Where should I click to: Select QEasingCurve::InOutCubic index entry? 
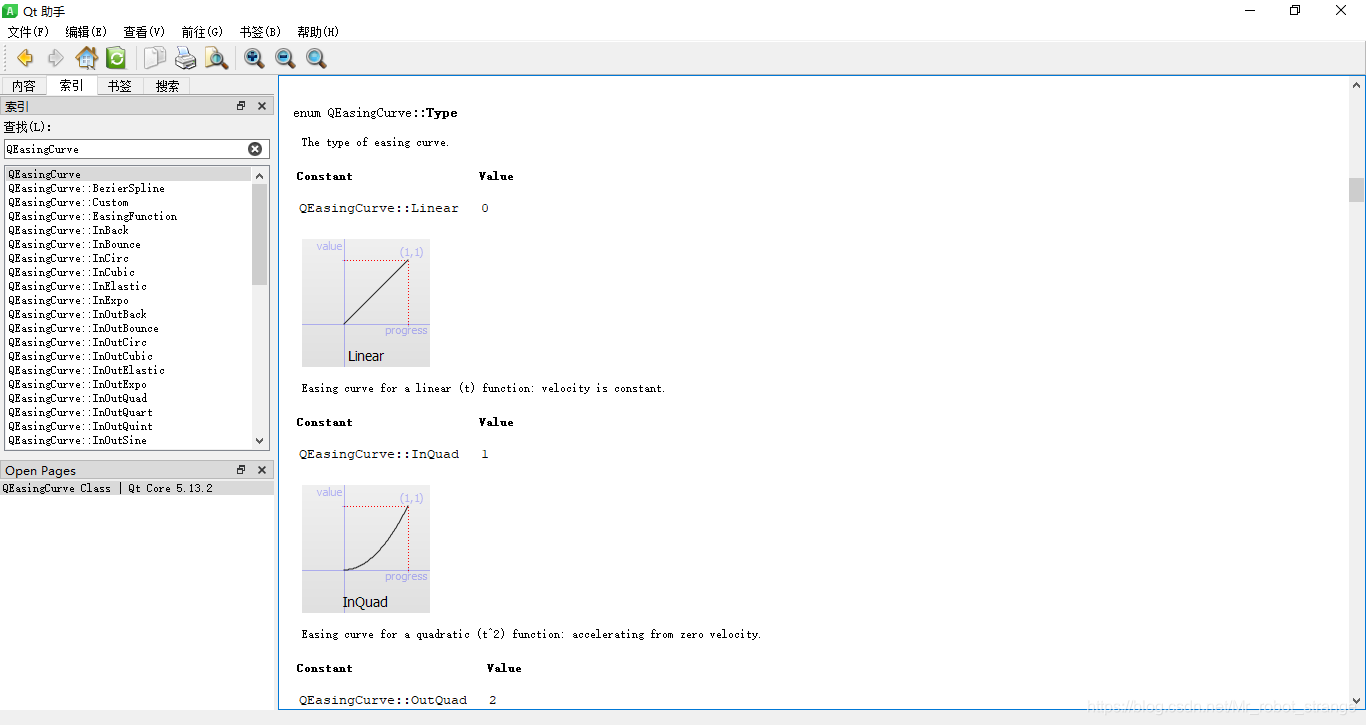coord(129,356)
